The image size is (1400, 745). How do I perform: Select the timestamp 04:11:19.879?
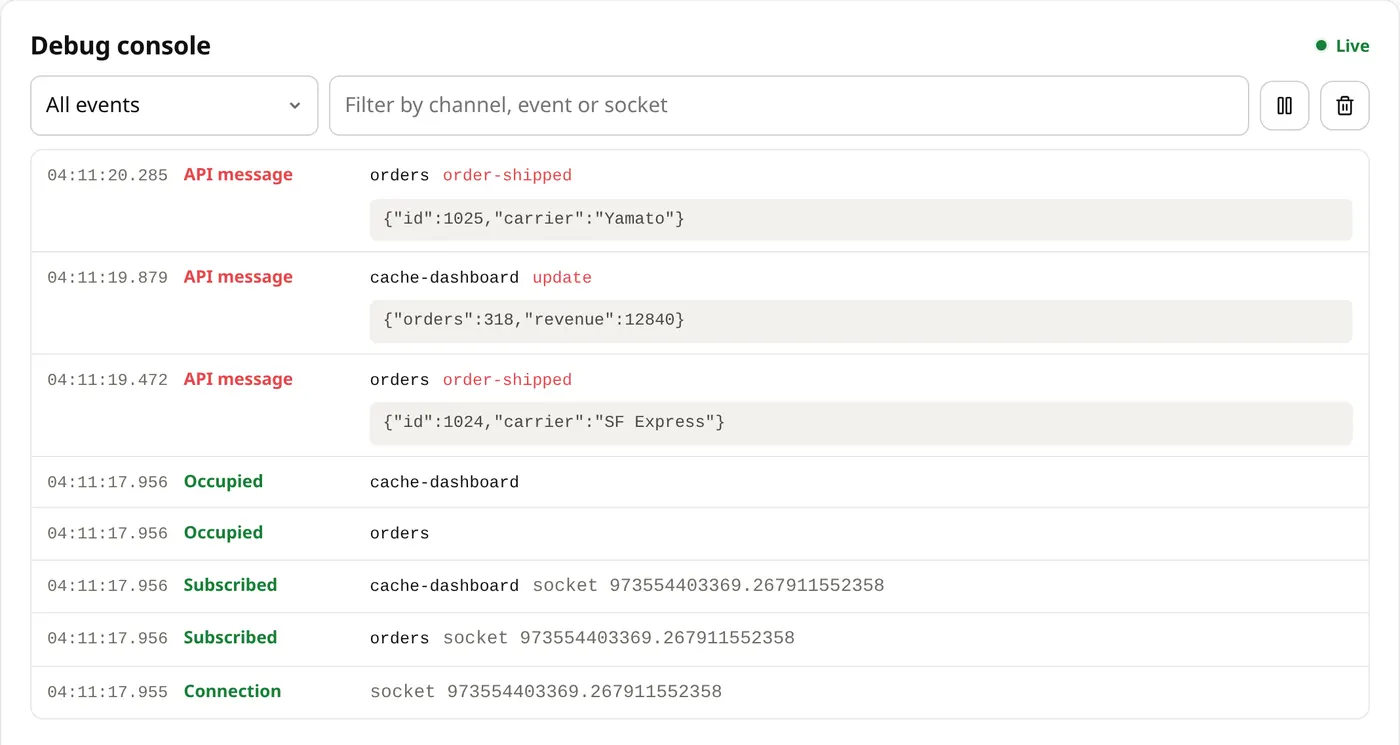coord(107,277)
